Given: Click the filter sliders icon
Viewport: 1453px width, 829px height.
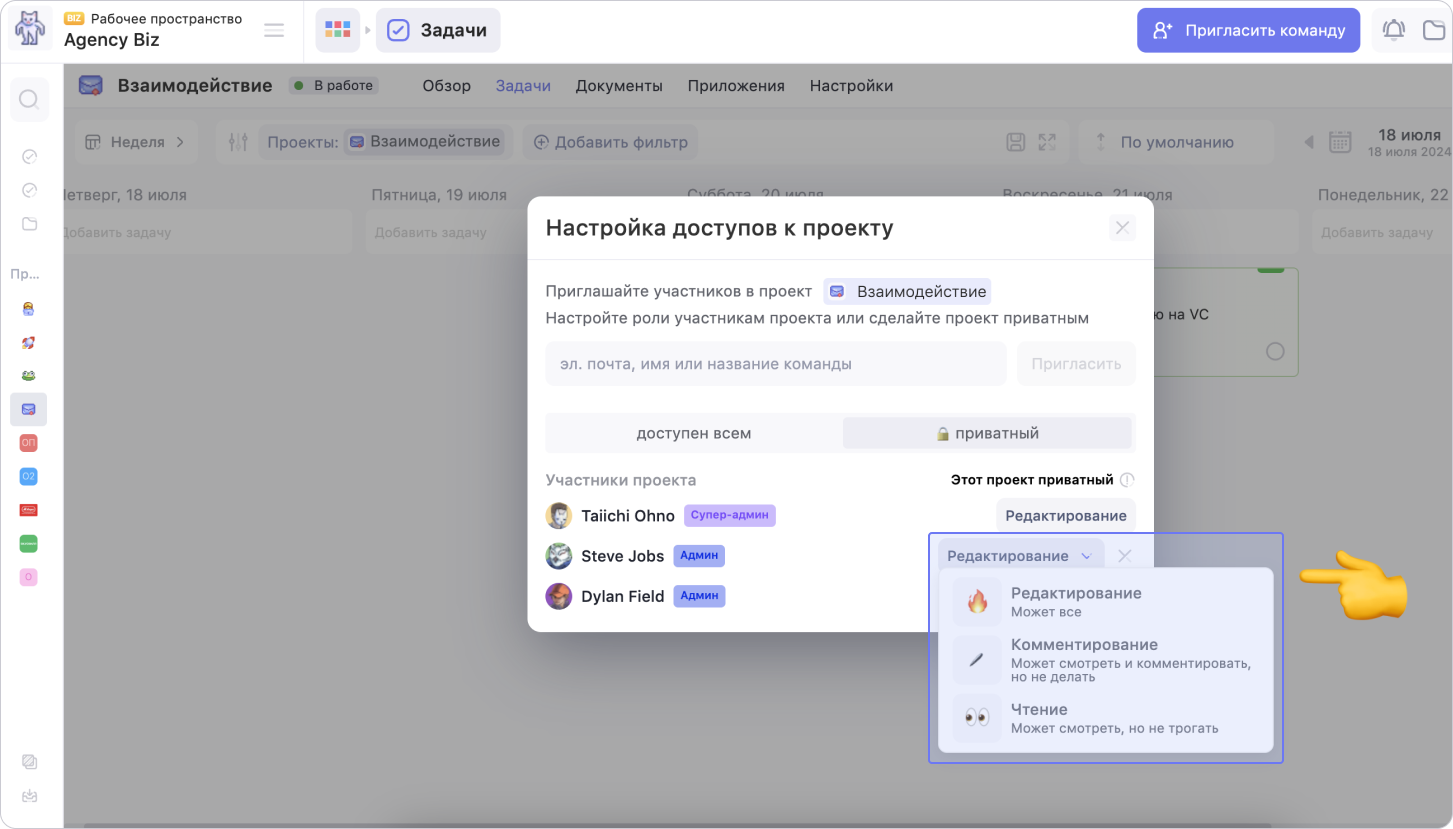Looking at the screenshot, I should tap(238, 142).
